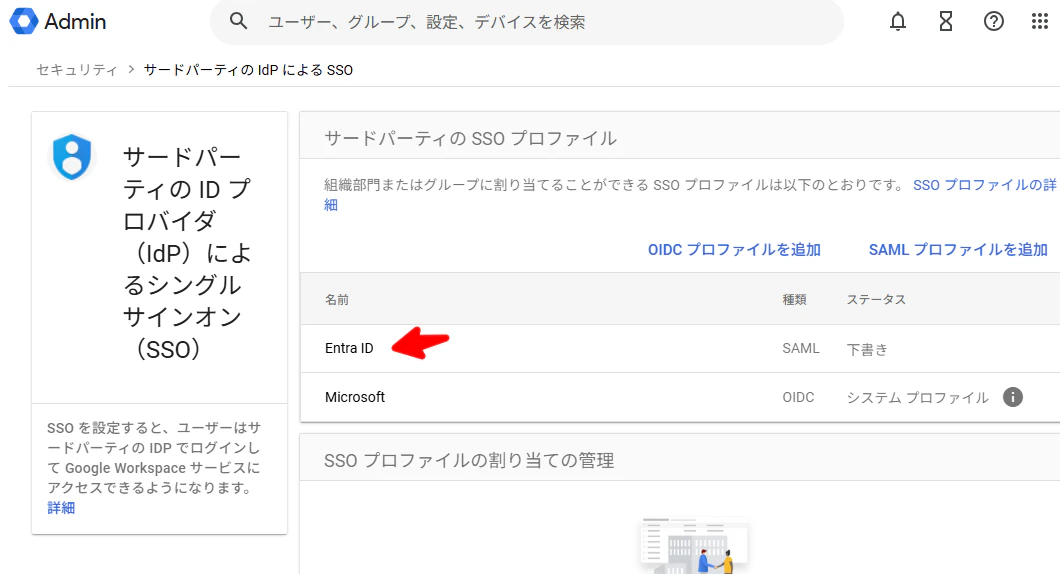Click SAML プロファイルを追加
This screenshot has width=1060, height=574.
pyautogui.click(x=958, y=250)
